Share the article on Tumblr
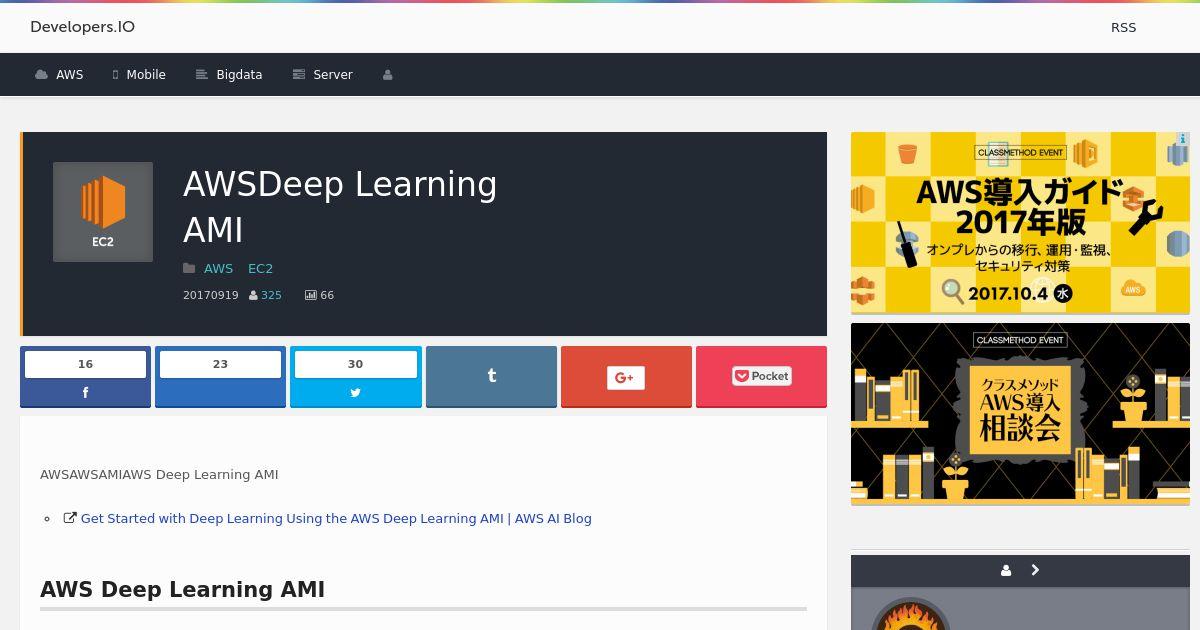 click(491, 377)
